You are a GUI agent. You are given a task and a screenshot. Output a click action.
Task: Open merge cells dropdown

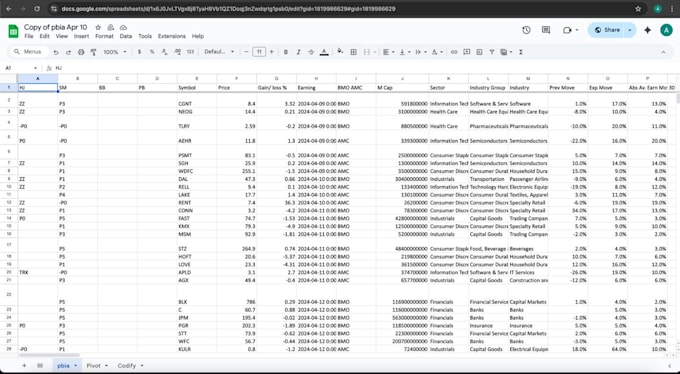point(375,52)
